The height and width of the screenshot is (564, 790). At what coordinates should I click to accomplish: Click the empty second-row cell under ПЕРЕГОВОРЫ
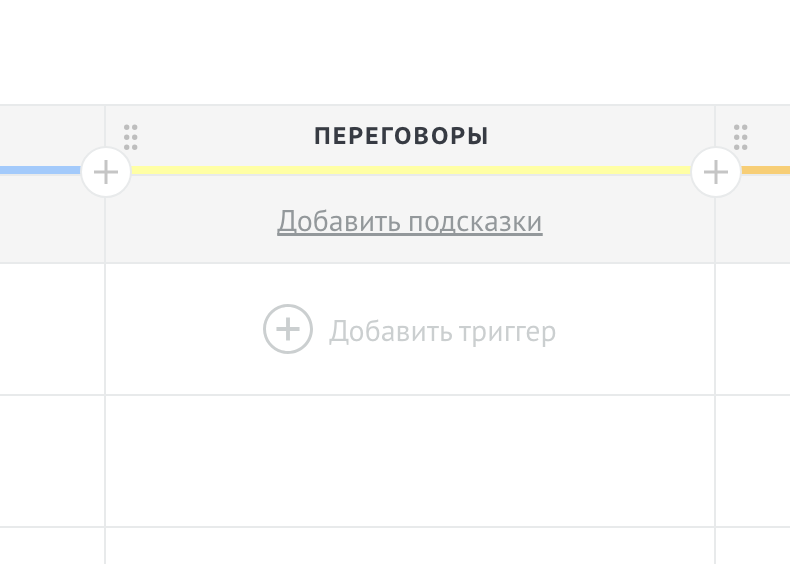coord(410,460)
